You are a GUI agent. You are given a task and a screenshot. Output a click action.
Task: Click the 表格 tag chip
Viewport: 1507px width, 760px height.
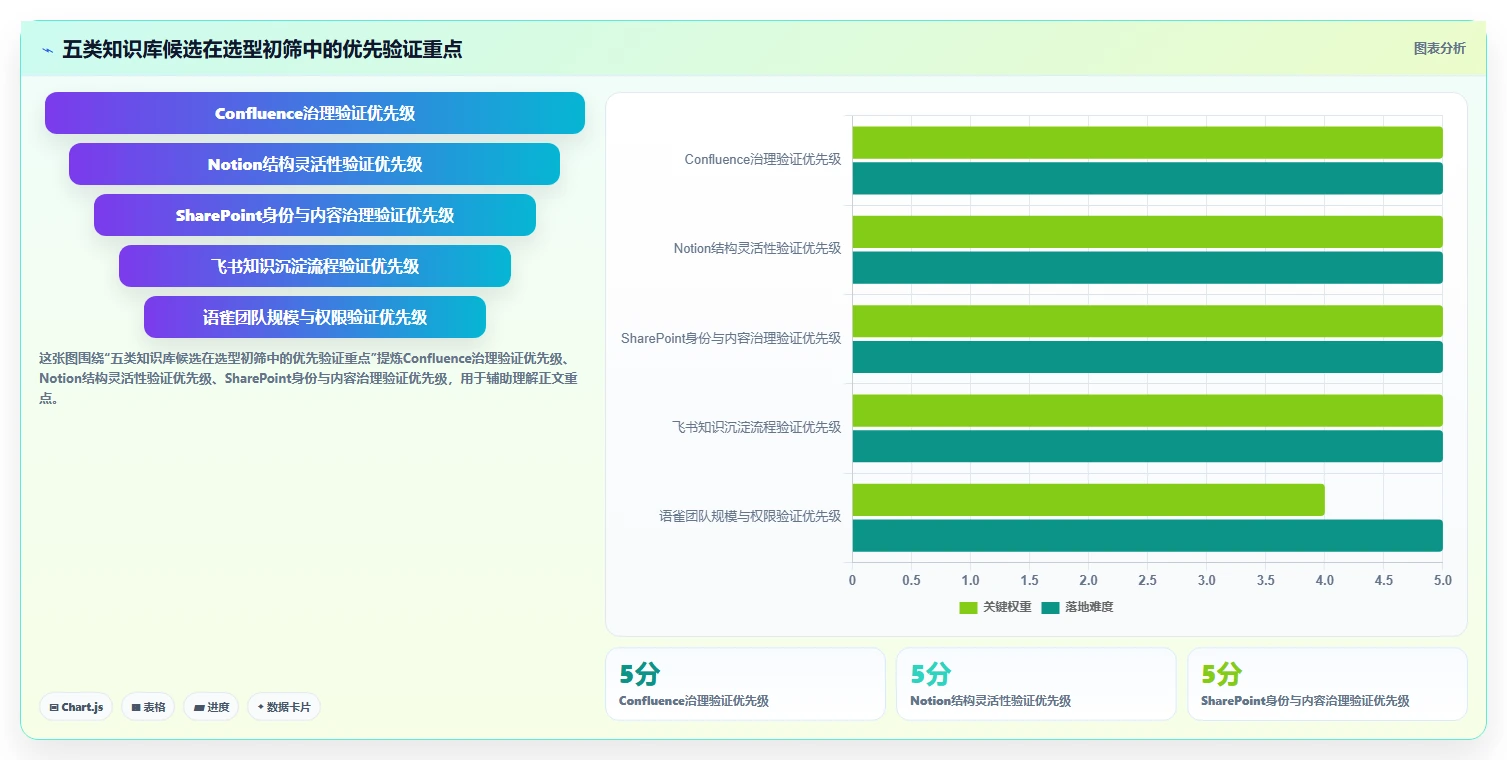pos(148,707)
